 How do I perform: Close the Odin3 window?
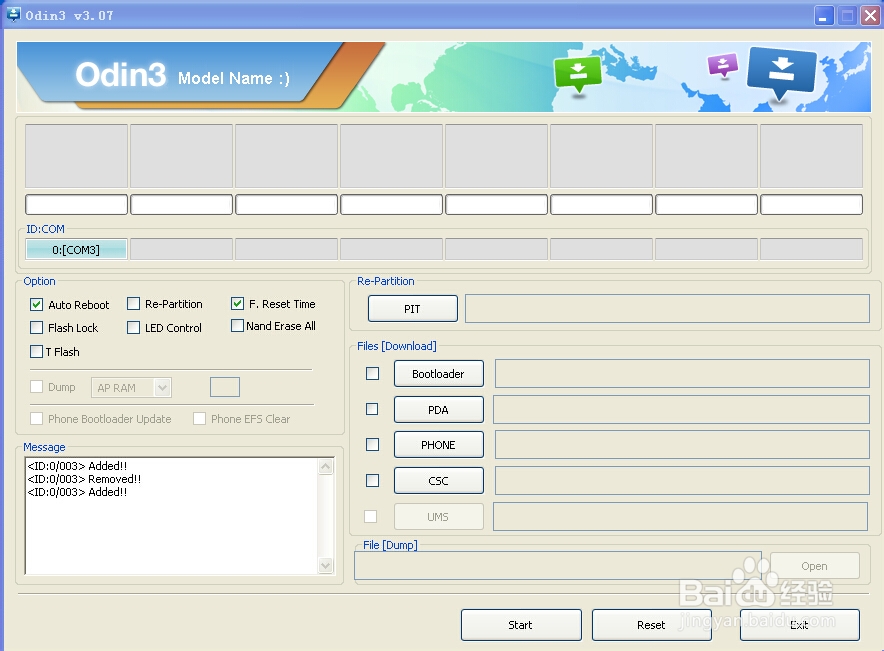pos(870,16)
